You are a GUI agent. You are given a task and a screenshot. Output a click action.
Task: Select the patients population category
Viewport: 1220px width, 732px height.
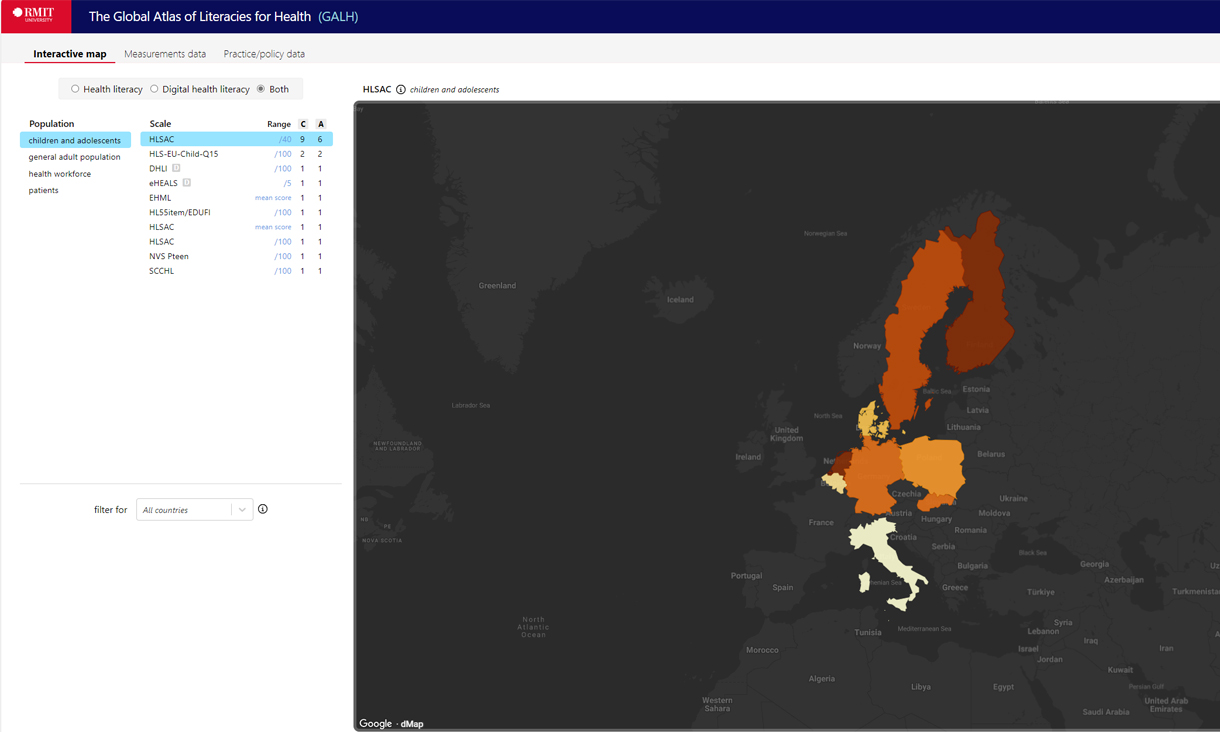41,190
